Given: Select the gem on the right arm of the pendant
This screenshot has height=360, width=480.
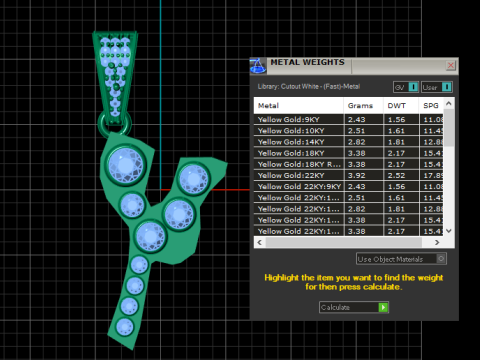Looking at the screenshot, I should 194,179.
